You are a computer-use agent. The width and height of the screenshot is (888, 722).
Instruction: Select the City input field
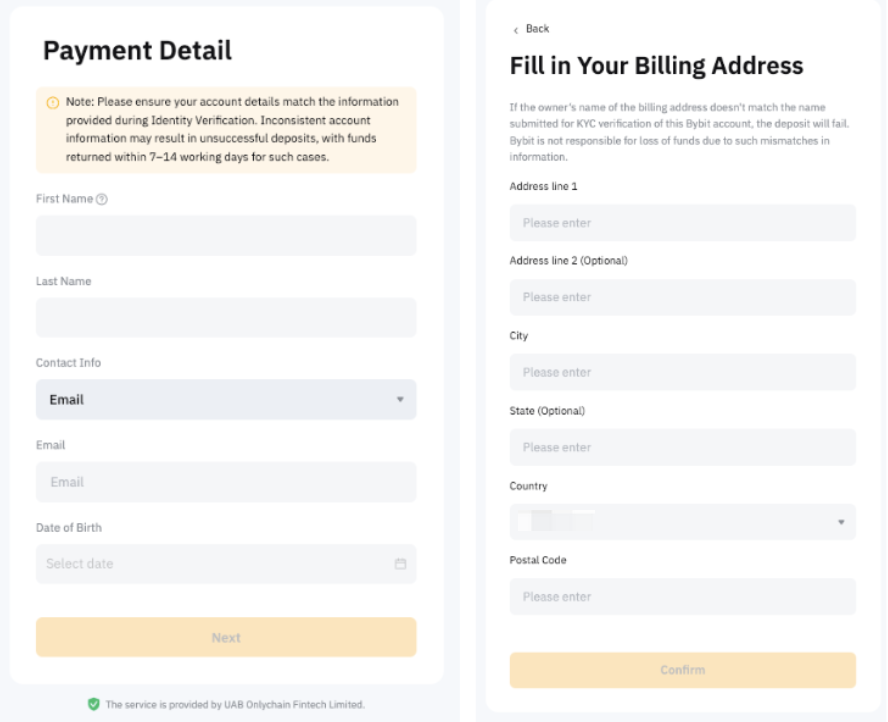click(x=682, y=372)
